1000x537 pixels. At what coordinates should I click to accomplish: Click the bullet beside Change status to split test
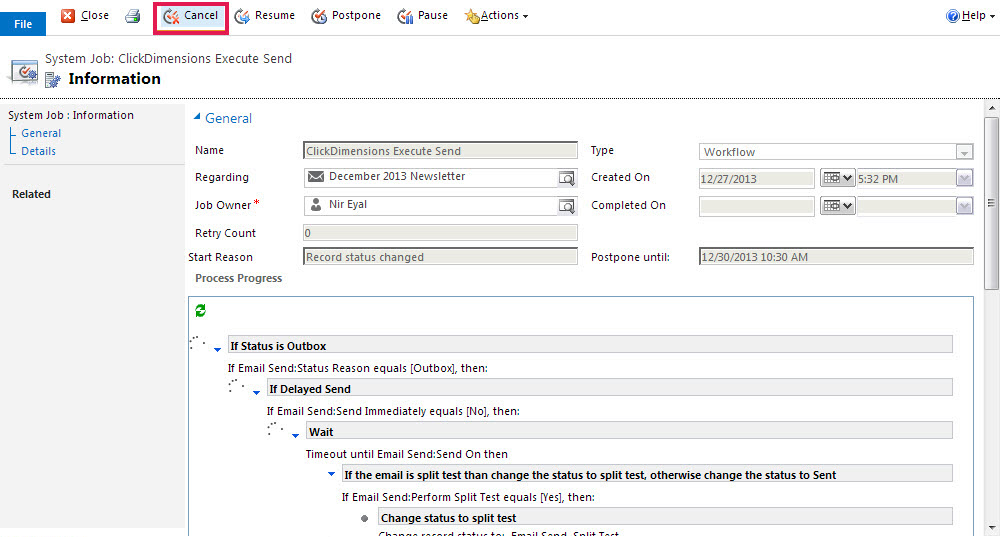[x=364, y=519]
